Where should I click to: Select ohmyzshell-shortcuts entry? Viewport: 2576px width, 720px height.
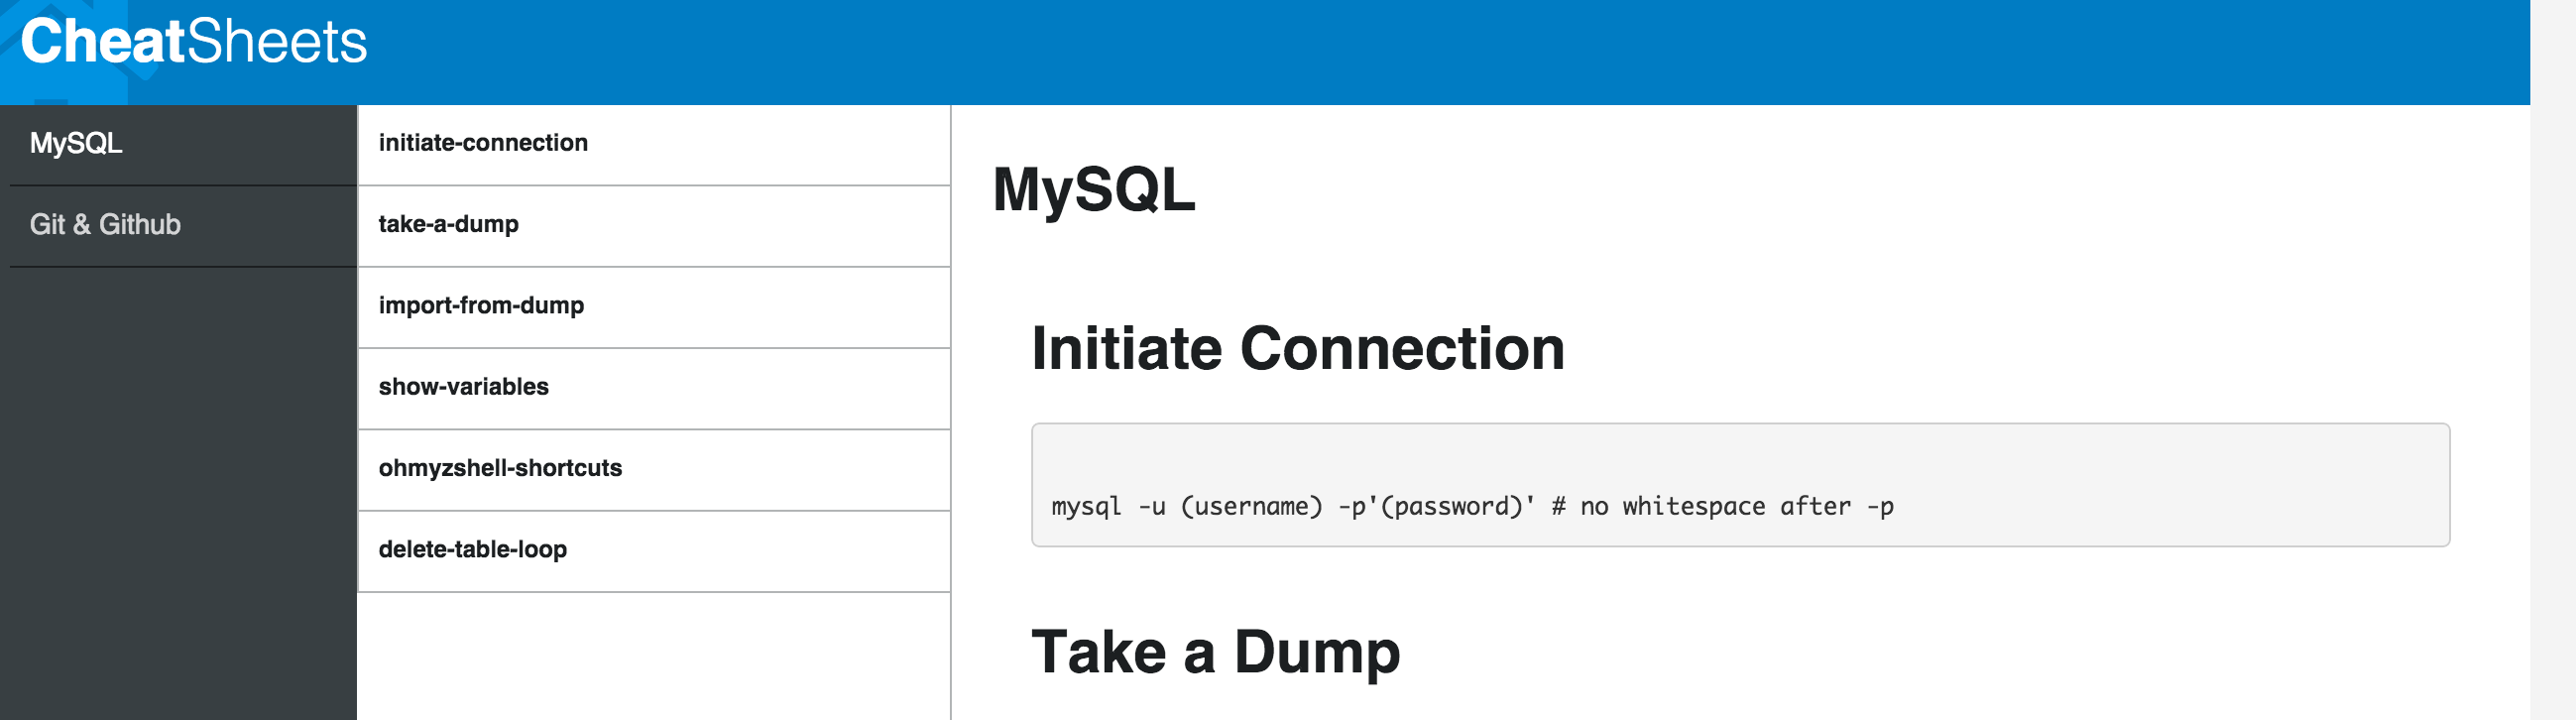(654, 469)
